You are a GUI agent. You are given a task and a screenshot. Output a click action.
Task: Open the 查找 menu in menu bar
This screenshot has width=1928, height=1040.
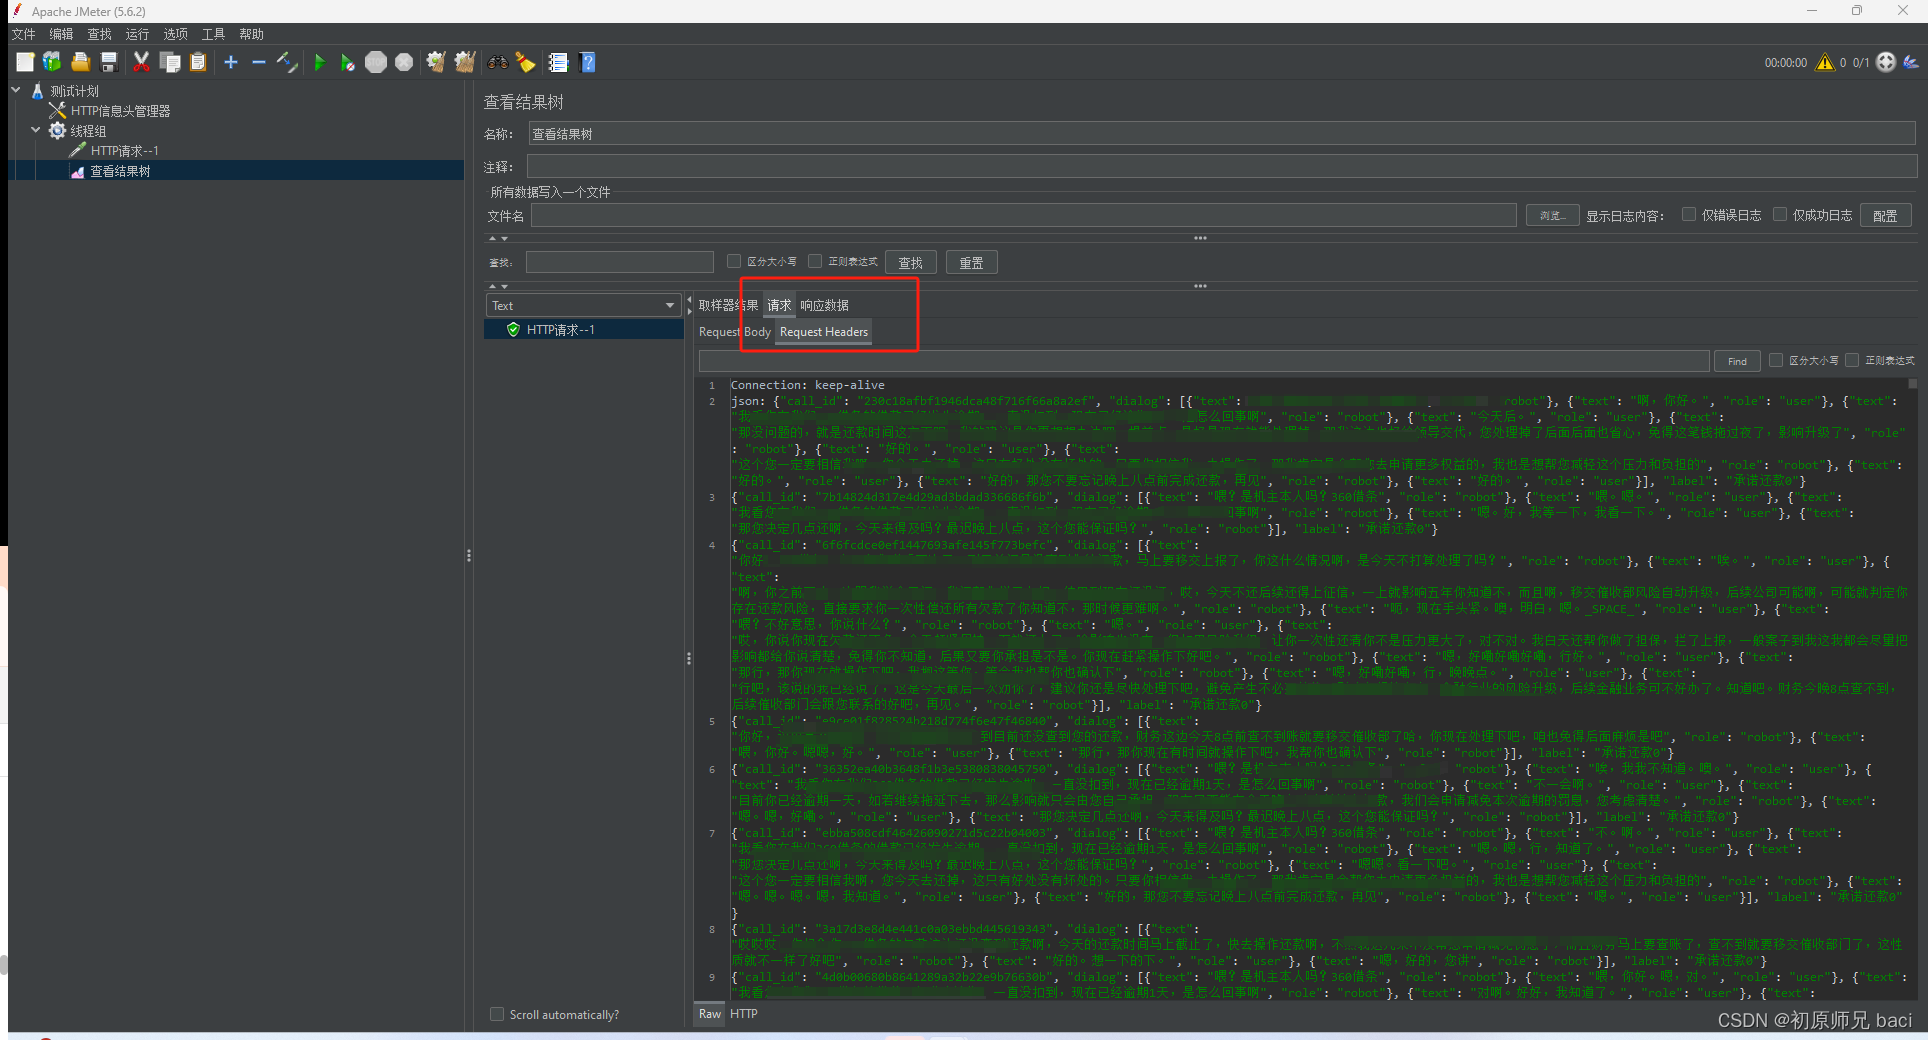pyautogui.click(x=100, y=34)
